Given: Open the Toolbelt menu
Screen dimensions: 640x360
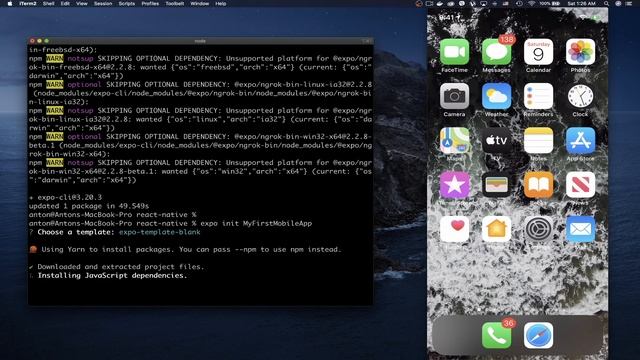Looking at the screenshot, I should pyautogui.click(x=175, y=3).
